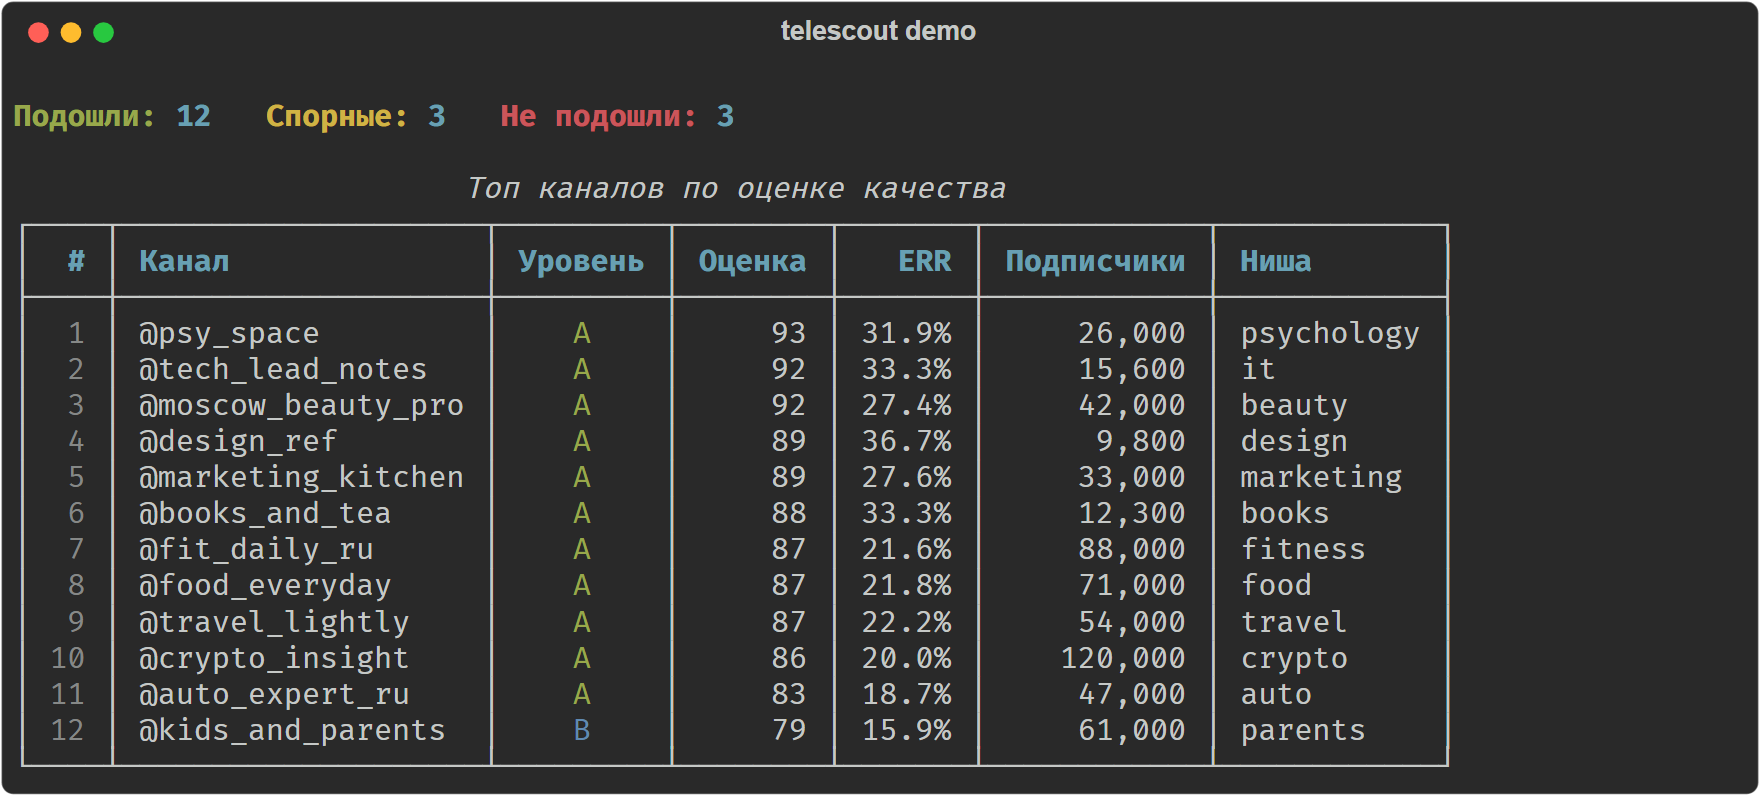
Task: Click the table title 'Топ каналов по оценке качества'
Action: [x=737, y=188]
